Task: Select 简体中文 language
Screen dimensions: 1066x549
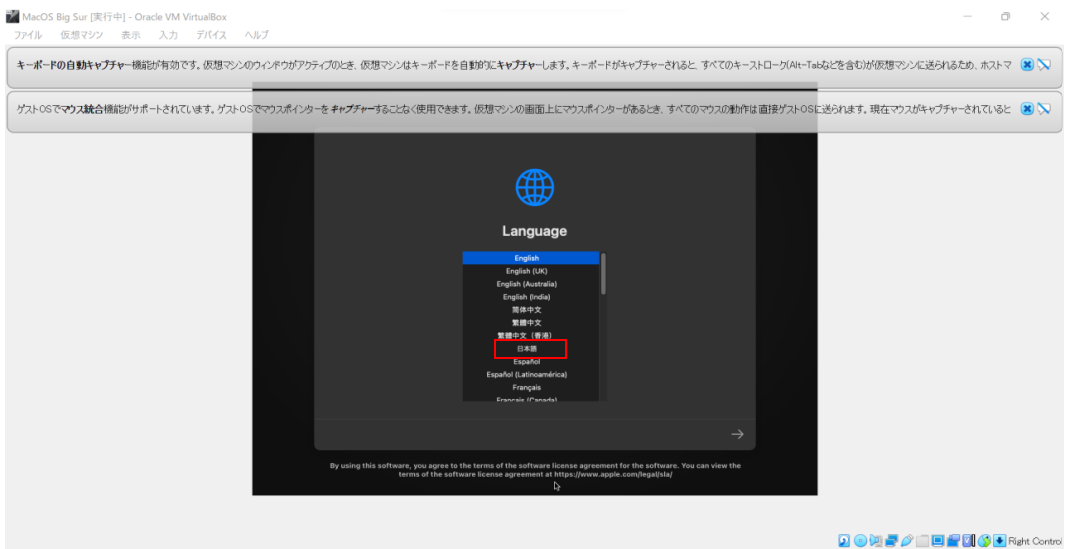Action: tap(531, 310)
